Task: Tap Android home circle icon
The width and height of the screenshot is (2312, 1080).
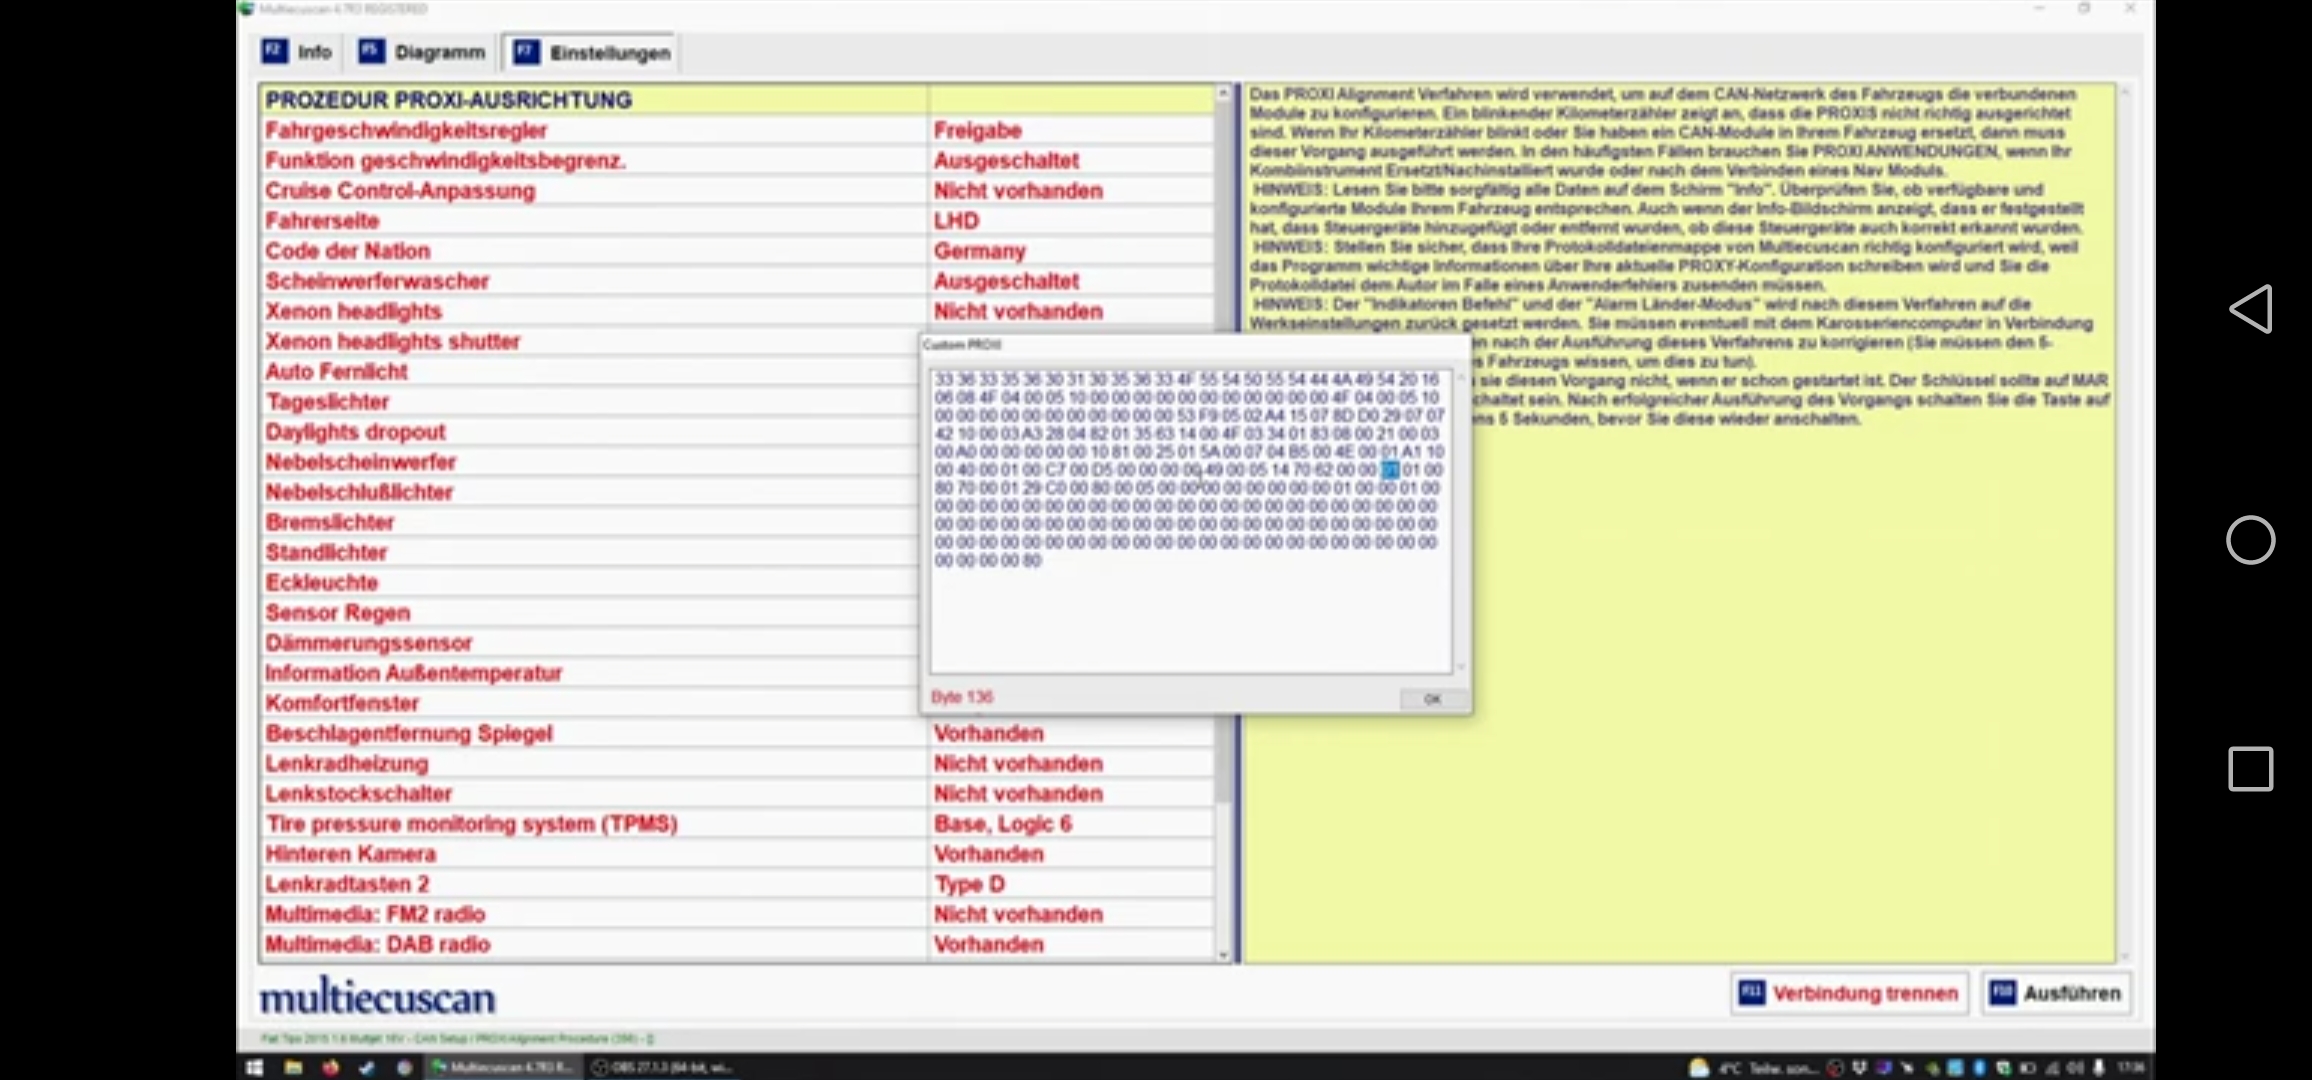Action: [x=2250, y=540]
